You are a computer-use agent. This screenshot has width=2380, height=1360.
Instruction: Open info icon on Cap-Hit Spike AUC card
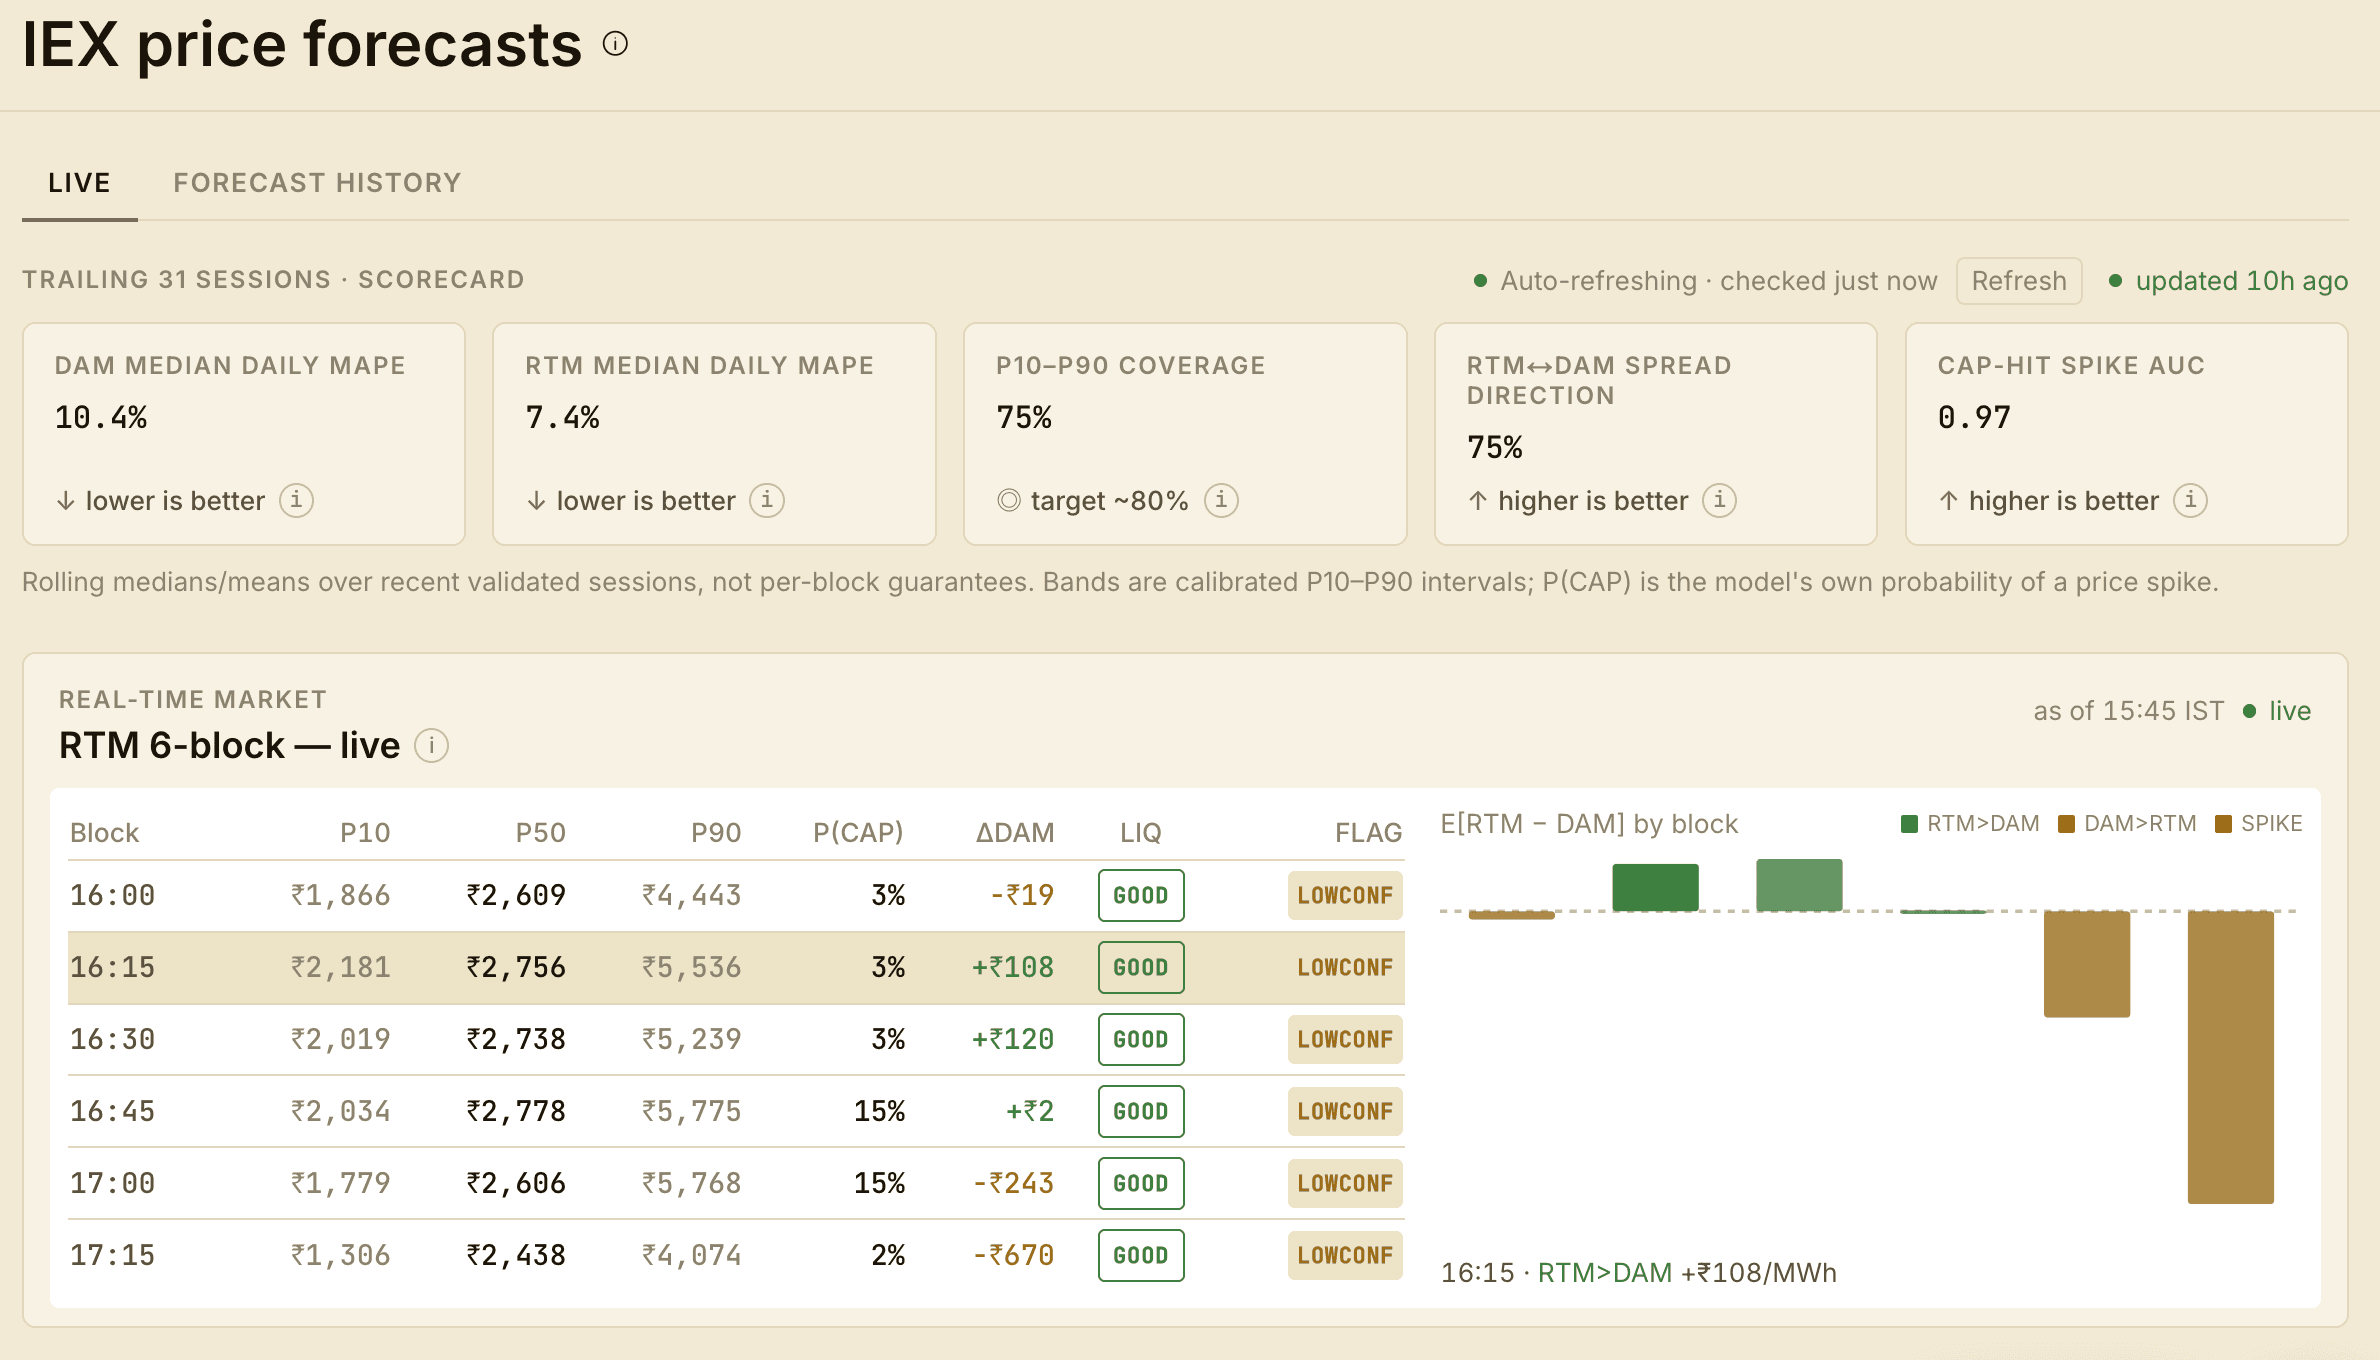[x=2191, y=500]
